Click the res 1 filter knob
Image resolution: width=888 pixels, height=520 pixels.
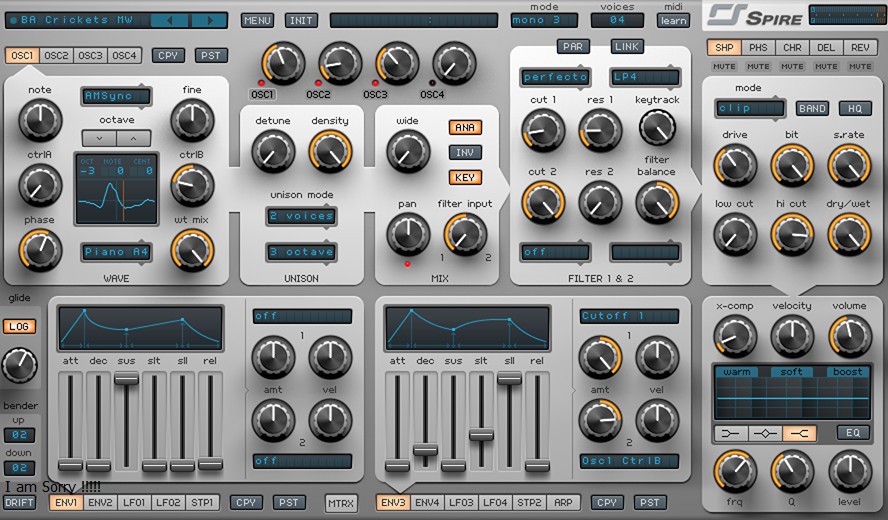tap(600, 130)
